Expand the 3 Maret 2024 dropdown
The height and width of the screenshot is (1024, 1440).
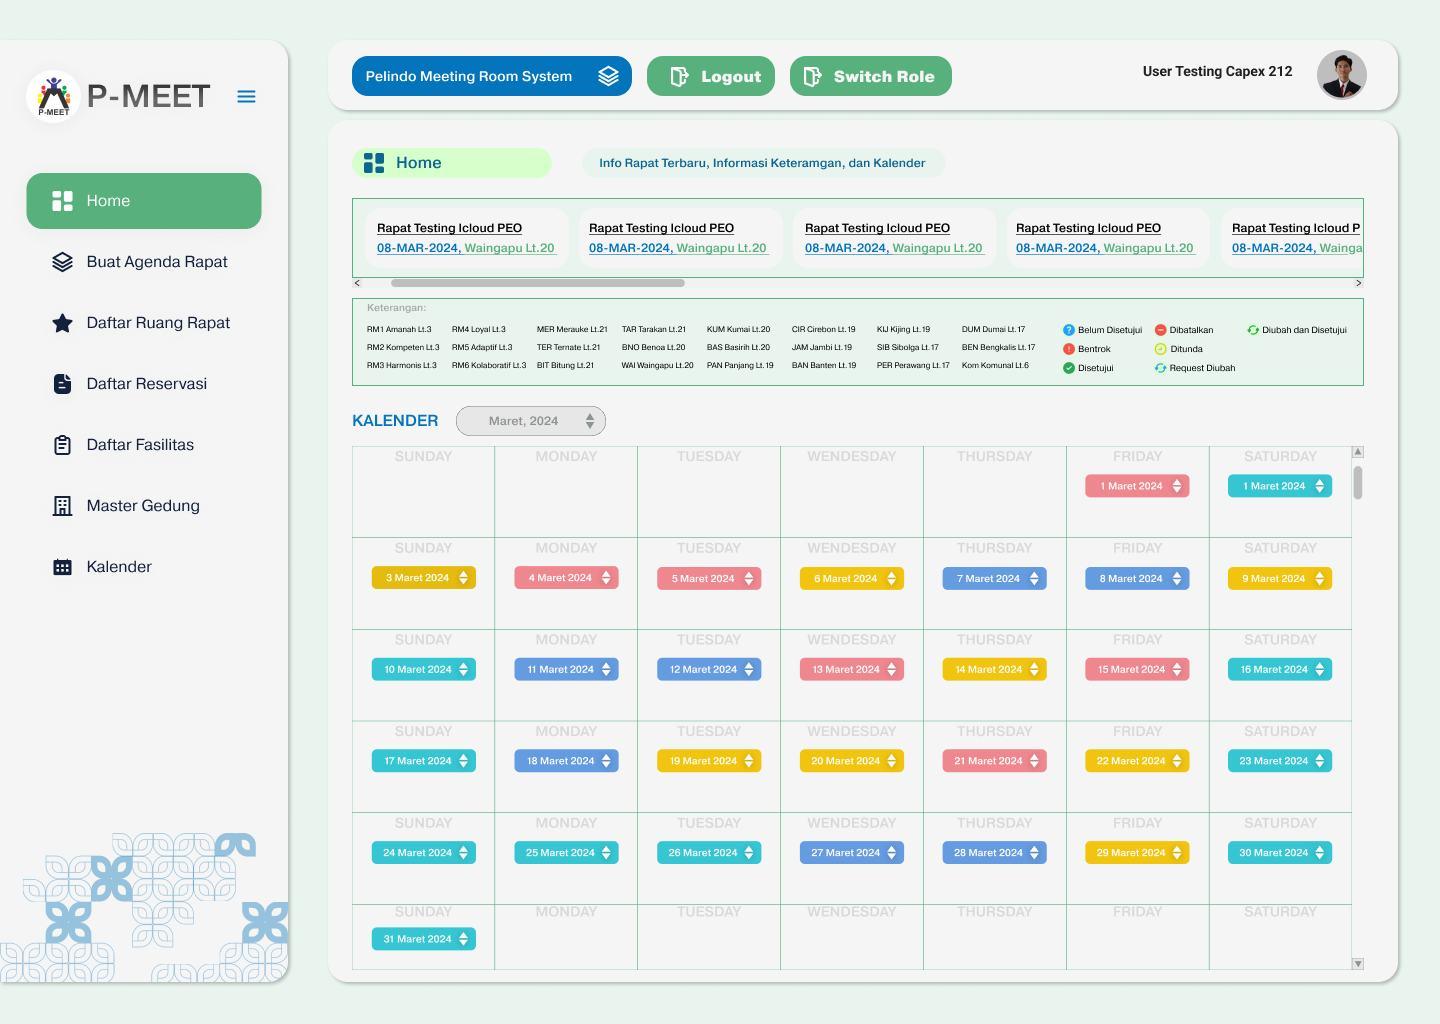pyautogui.click(x=424, y=578)
